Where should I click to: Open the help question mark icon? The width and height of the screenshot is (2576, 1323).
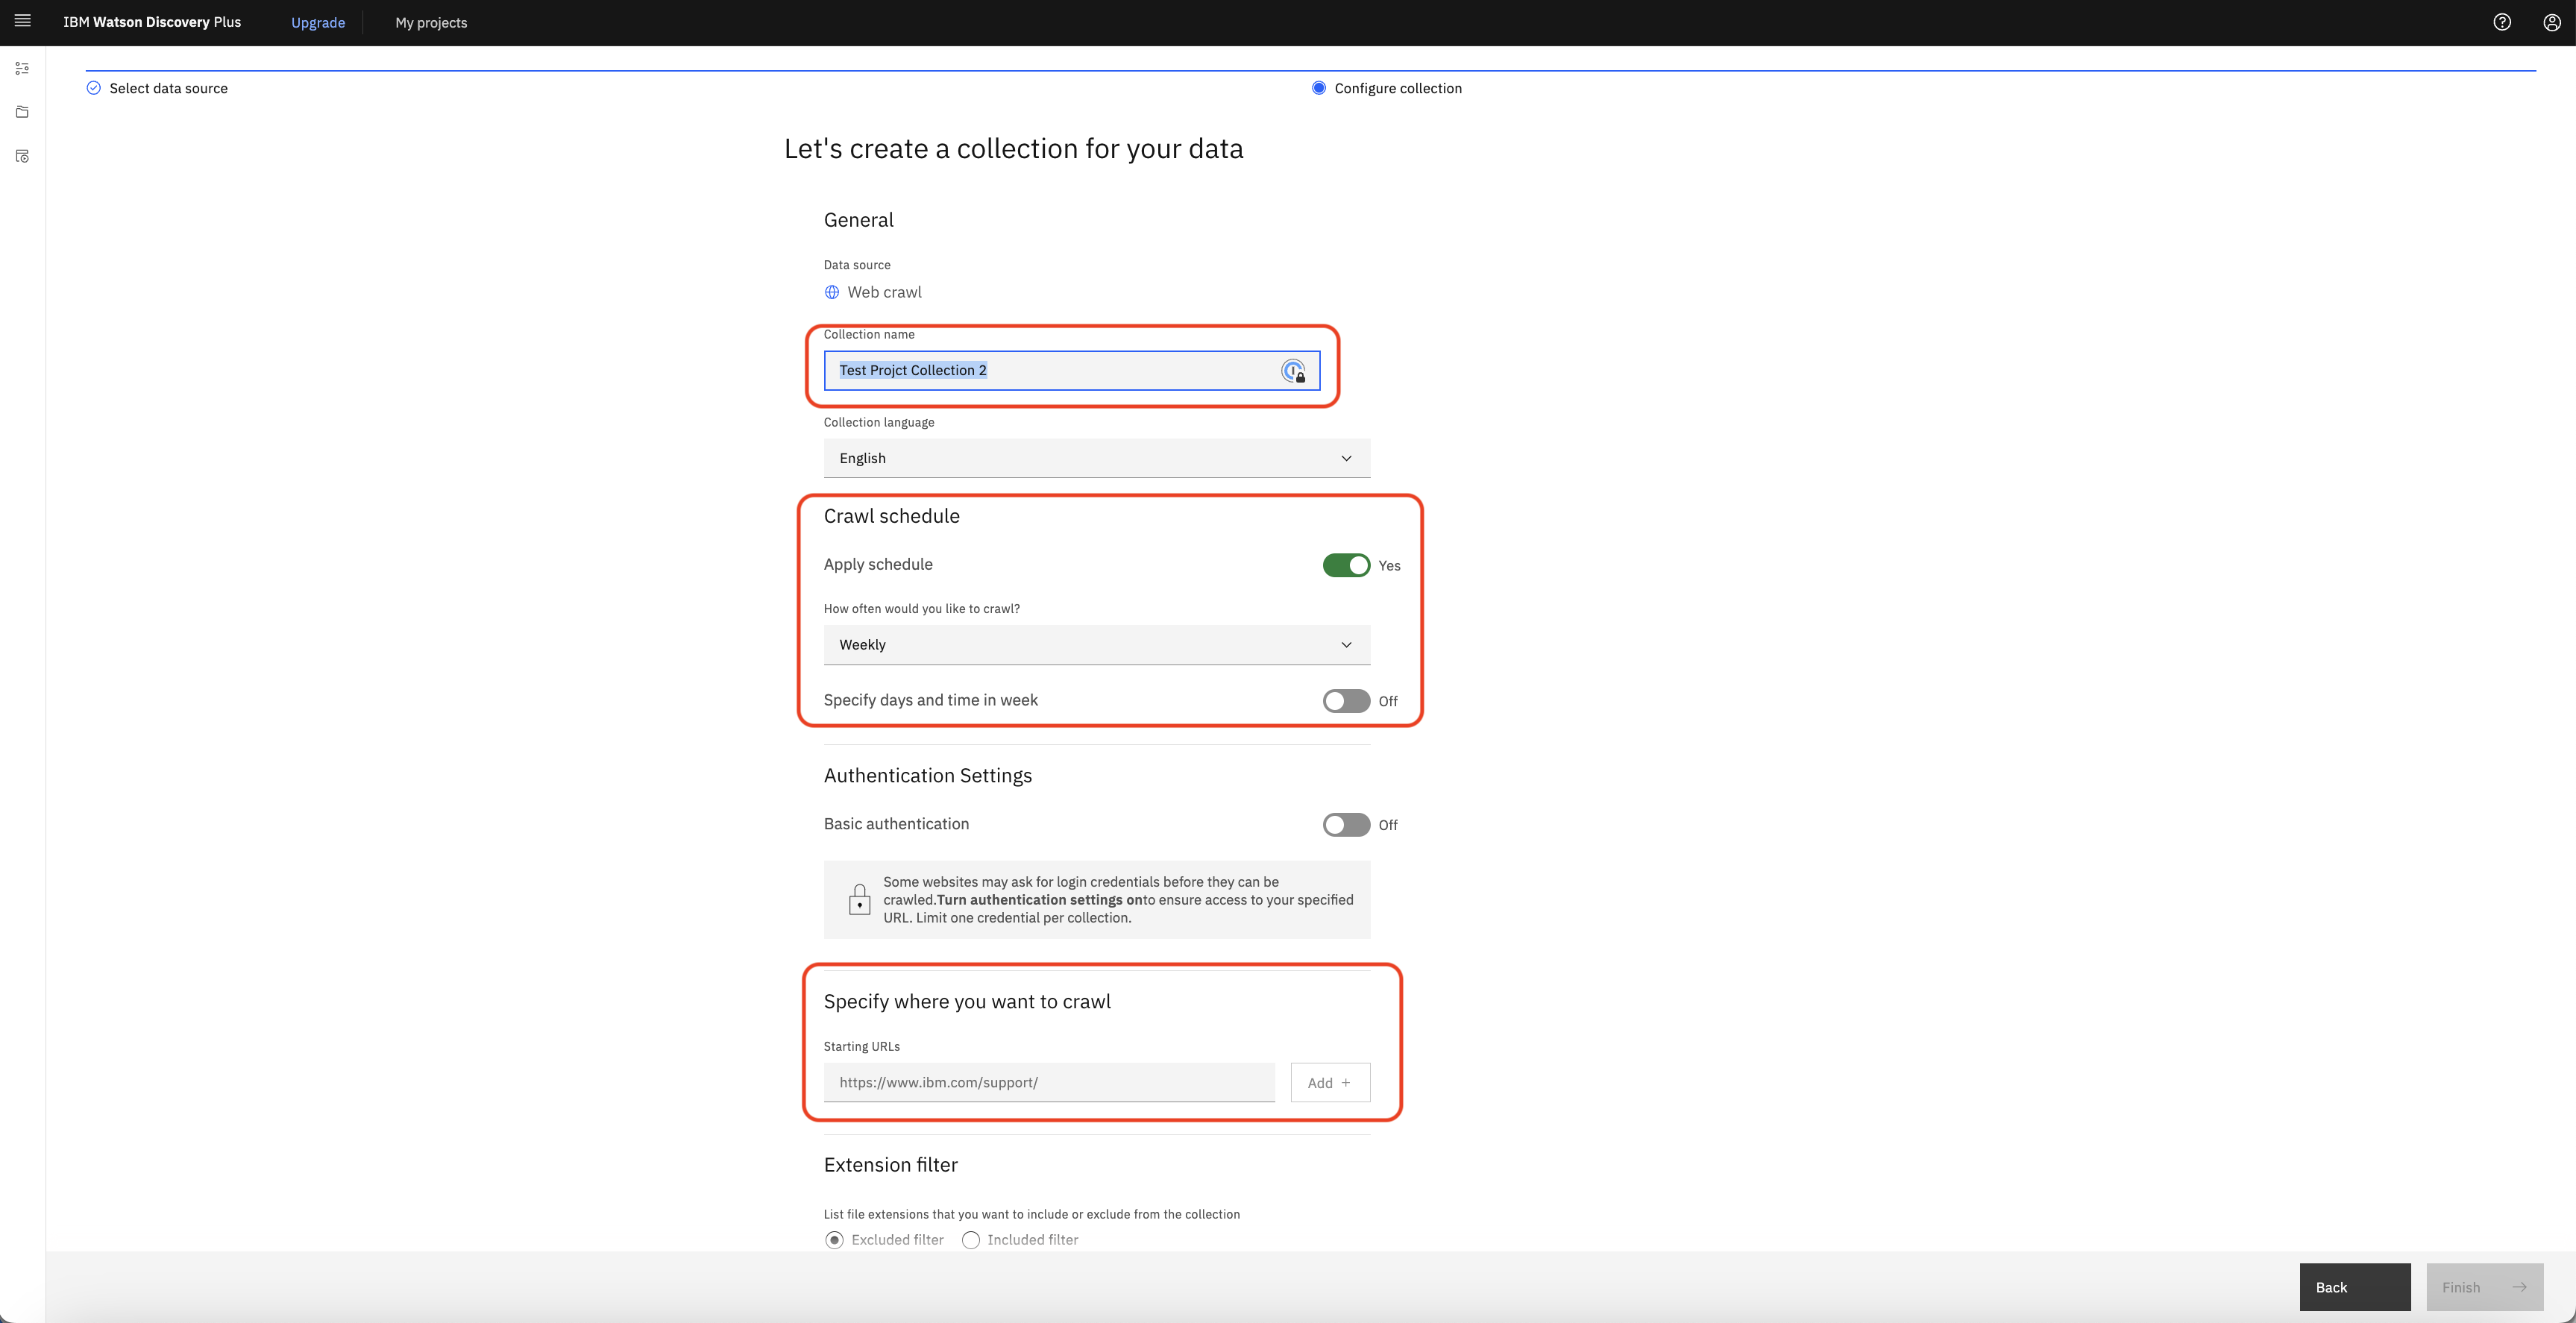(2502, 22)
